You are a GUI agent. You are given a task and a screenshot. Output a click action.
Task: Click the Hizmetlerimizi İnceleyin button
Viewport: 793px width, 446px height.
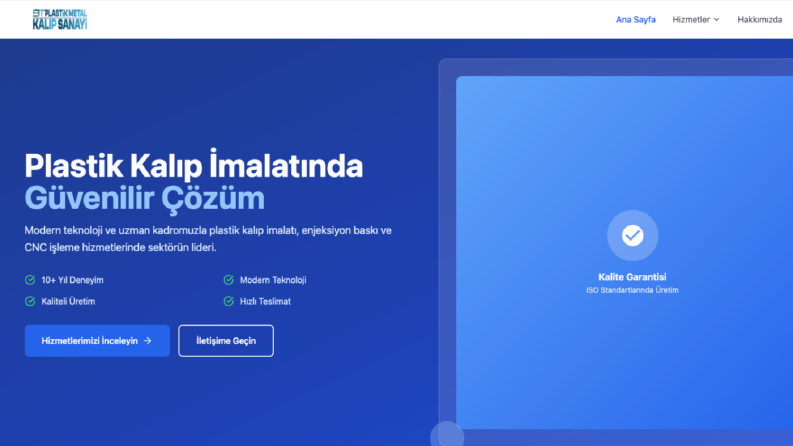click(97, 341)
